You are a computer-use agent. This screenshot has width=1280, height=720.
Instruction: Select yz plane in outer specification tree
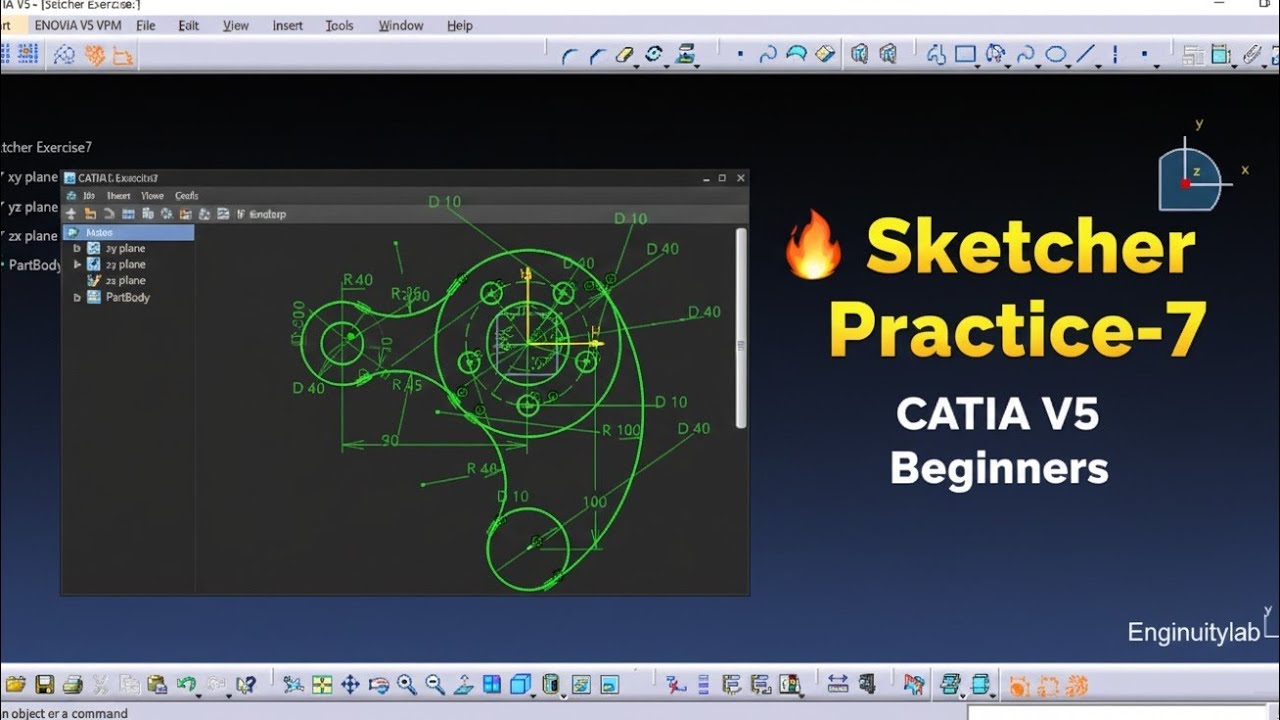[x=33, y=207]
